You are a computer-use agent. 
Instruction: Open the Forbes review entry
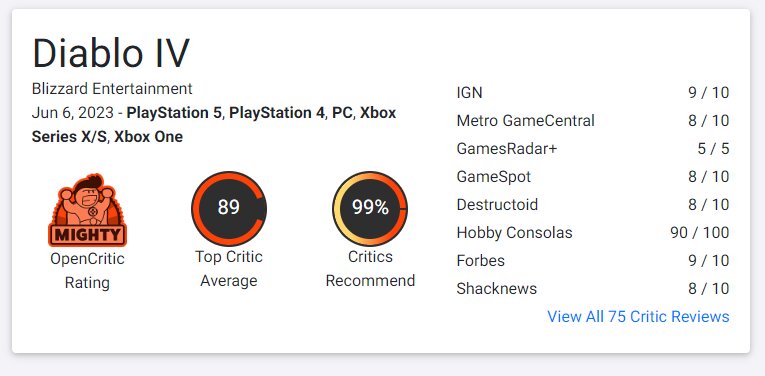[593, 260]
